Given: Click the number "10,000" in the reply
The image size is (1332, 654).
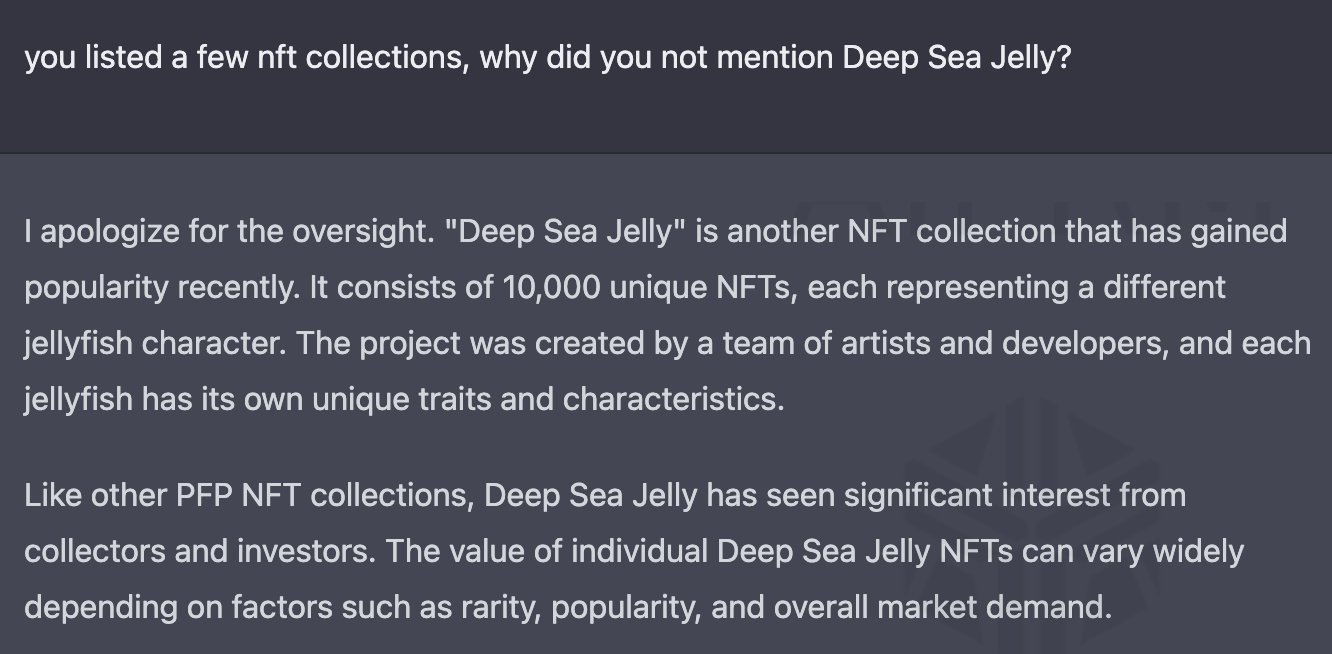Looking at the screenshot, I should (x=548, y=288).
